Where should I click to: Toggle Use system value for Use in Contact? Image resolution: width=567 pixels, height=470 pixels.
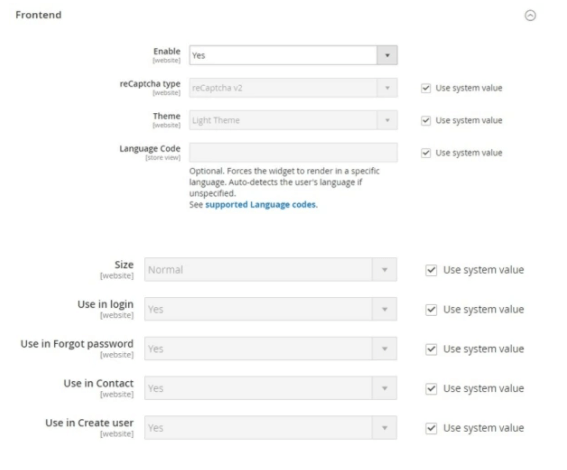click(x=431, y=389)
